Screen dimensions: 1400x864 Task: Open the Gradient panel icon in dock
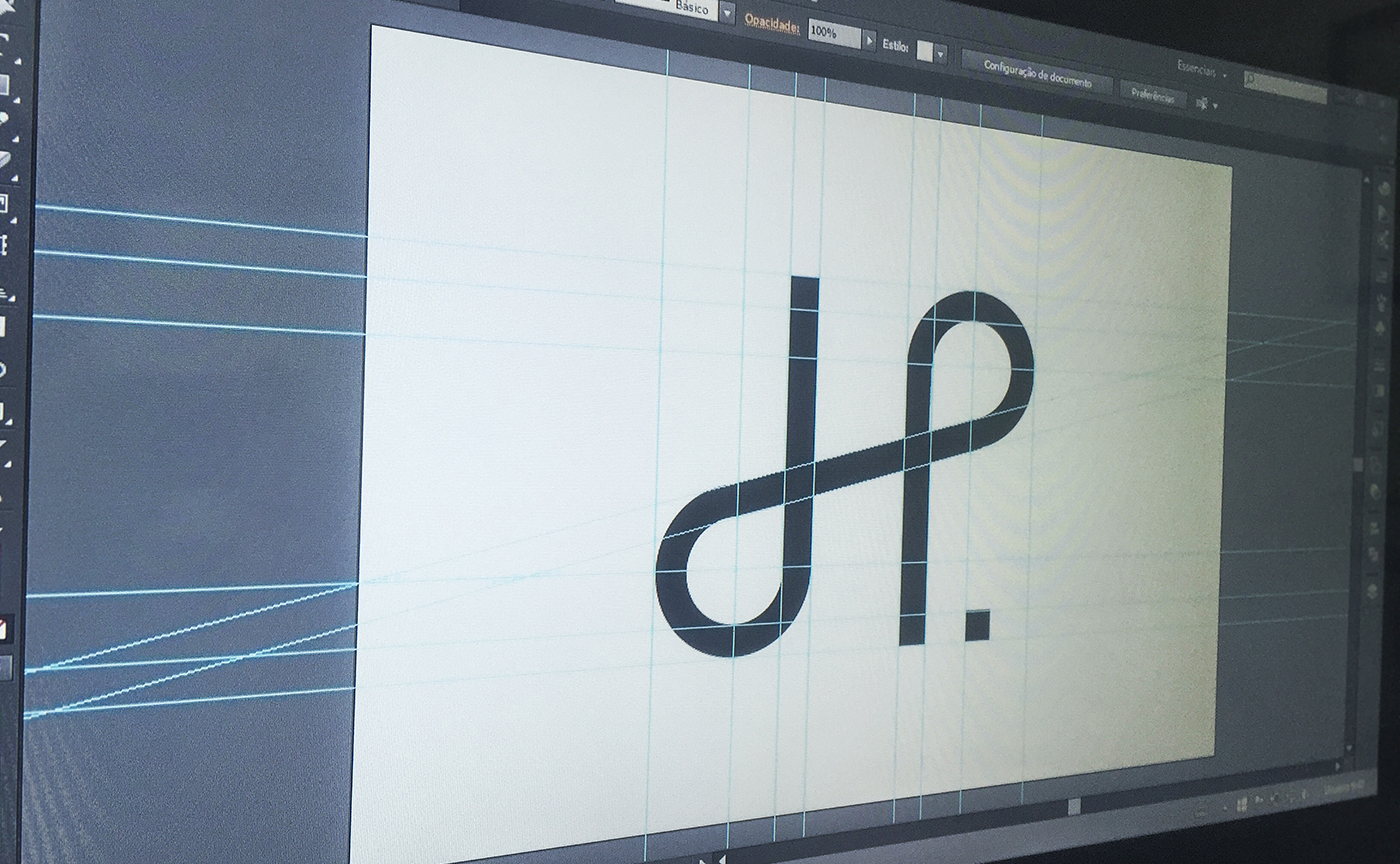(x=1377, y=392)
